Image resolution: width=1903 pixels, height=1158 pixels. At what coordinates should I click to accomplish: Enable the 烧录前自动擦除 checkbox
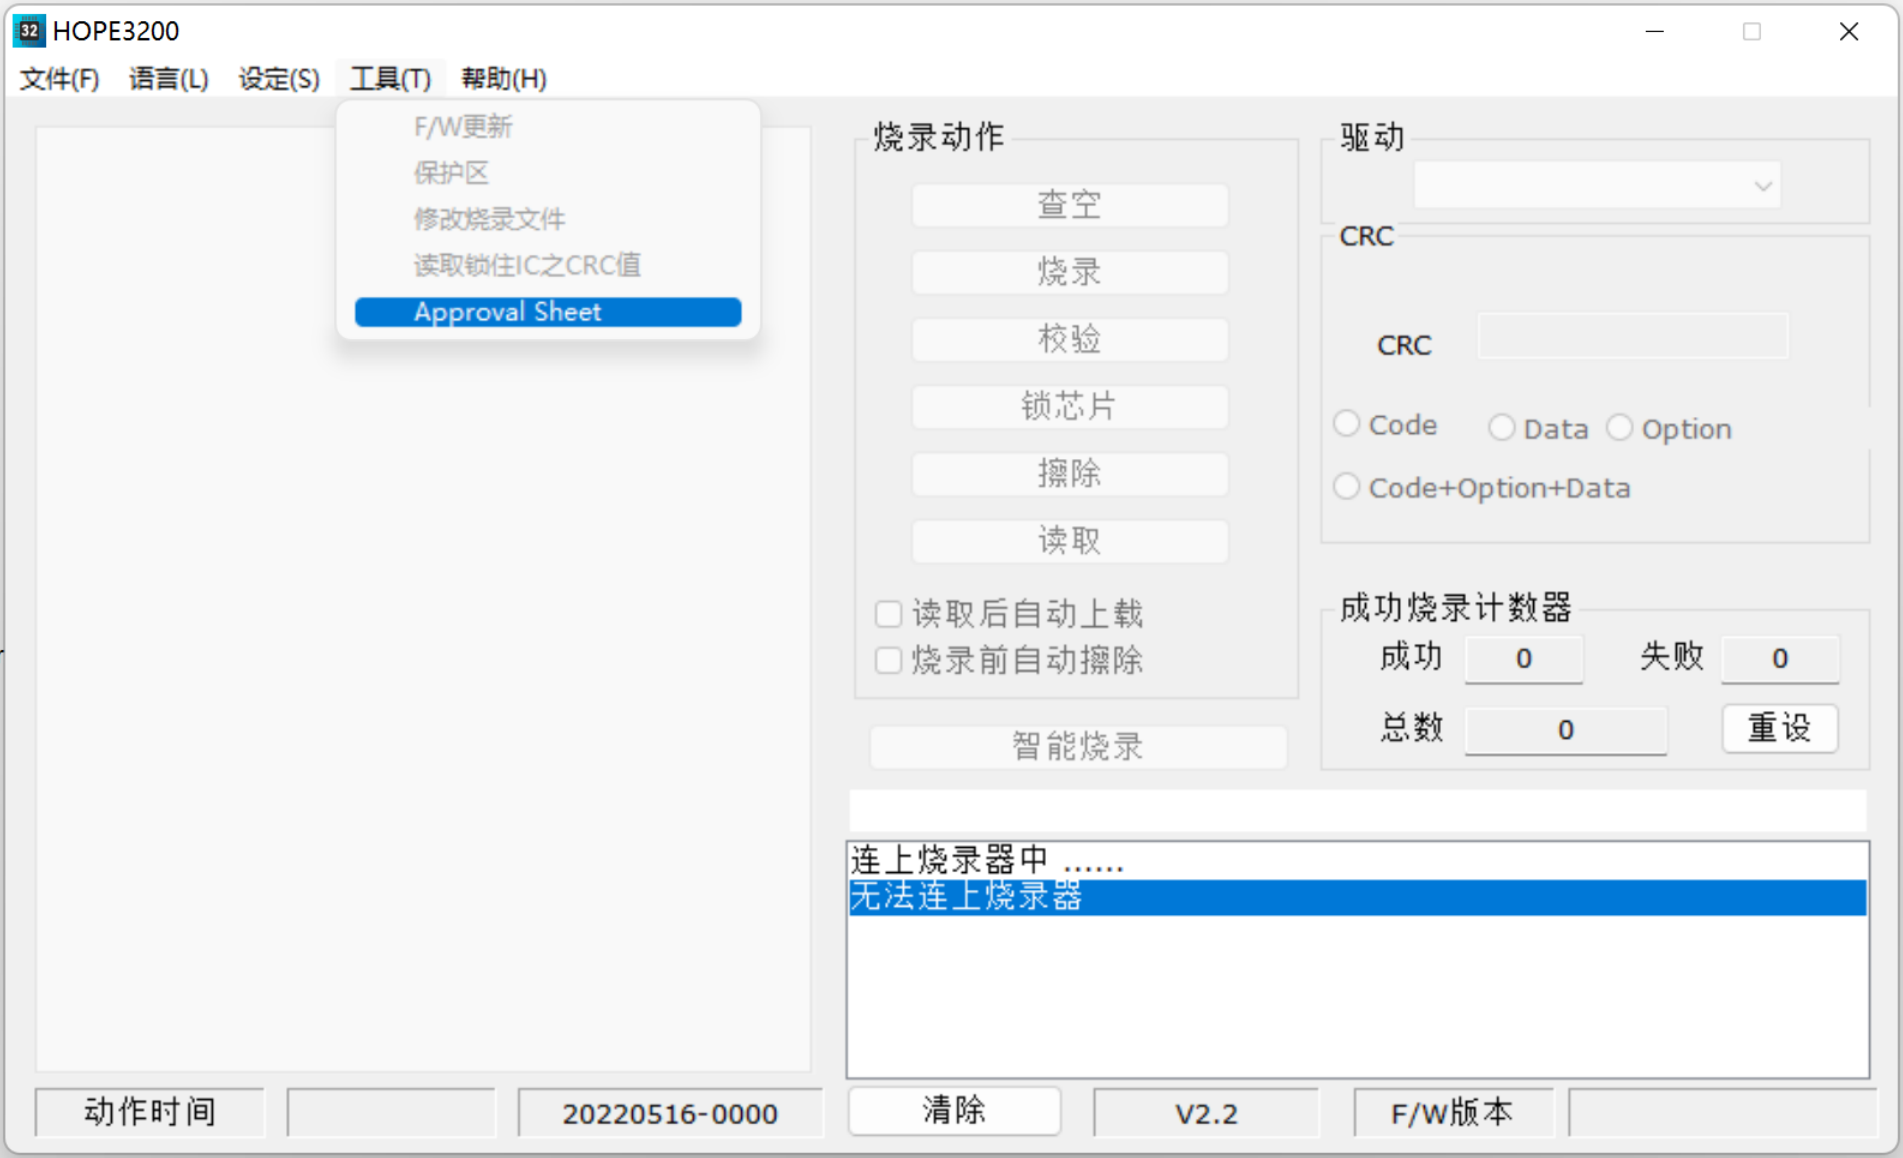(x=888, y=660)
